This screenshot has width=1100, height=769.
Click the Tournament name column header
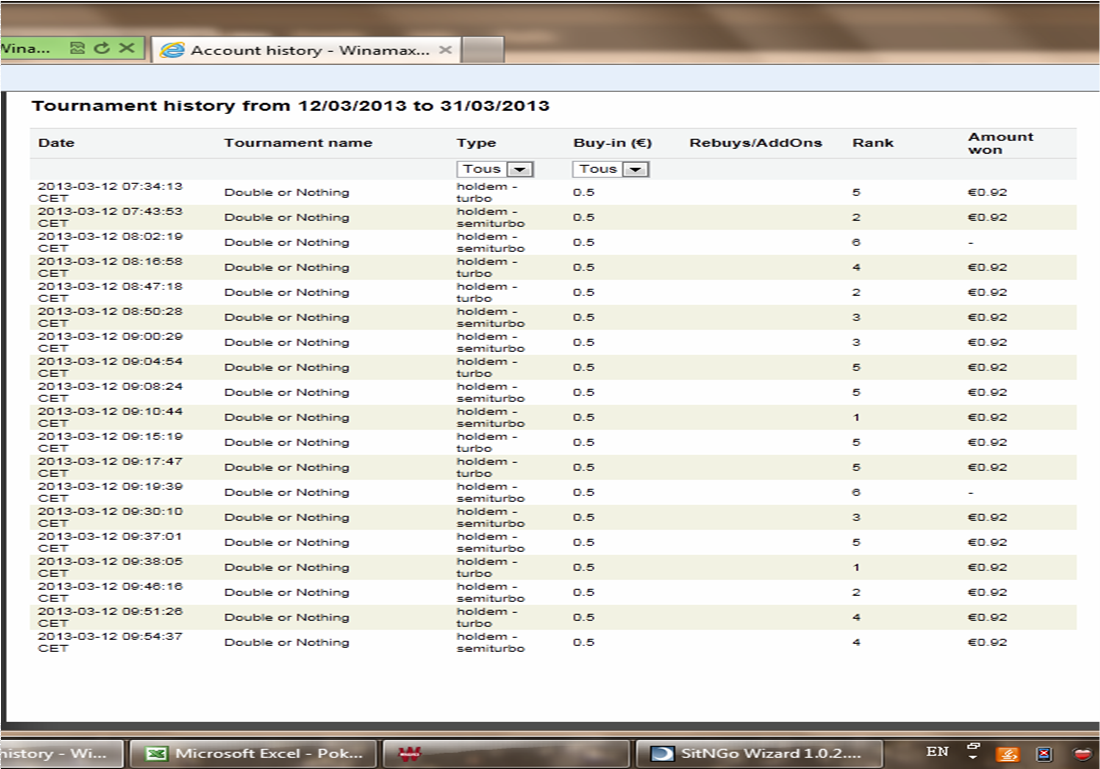[x=298, y=143]
